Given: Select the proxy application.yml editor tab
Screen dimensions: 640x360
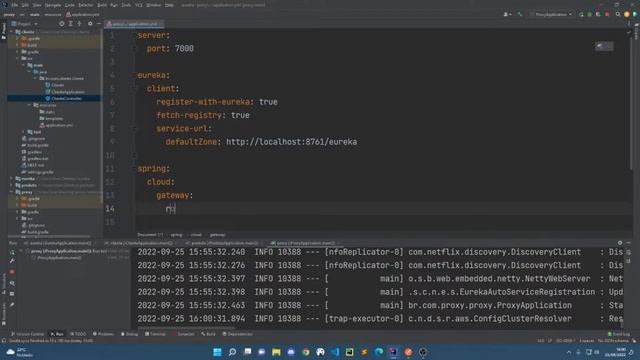Looking at the screenshot, I should 134,24.
